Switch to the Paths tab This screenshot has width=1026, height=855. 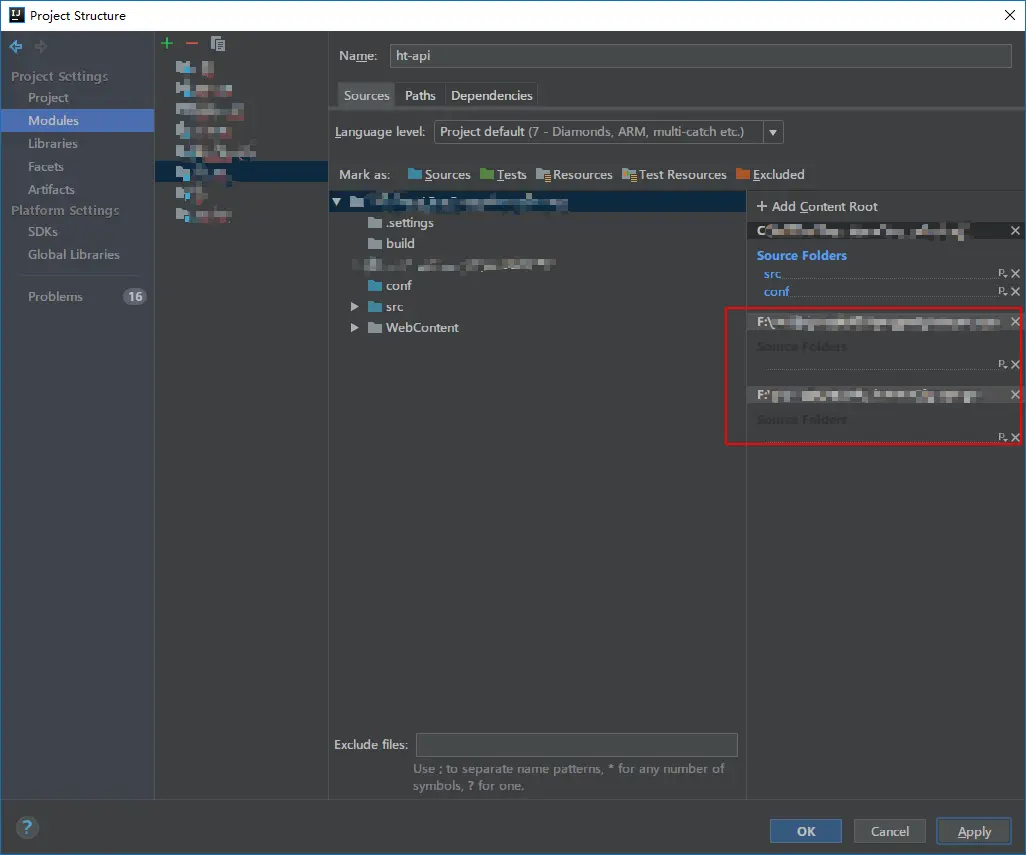(420, 96)
